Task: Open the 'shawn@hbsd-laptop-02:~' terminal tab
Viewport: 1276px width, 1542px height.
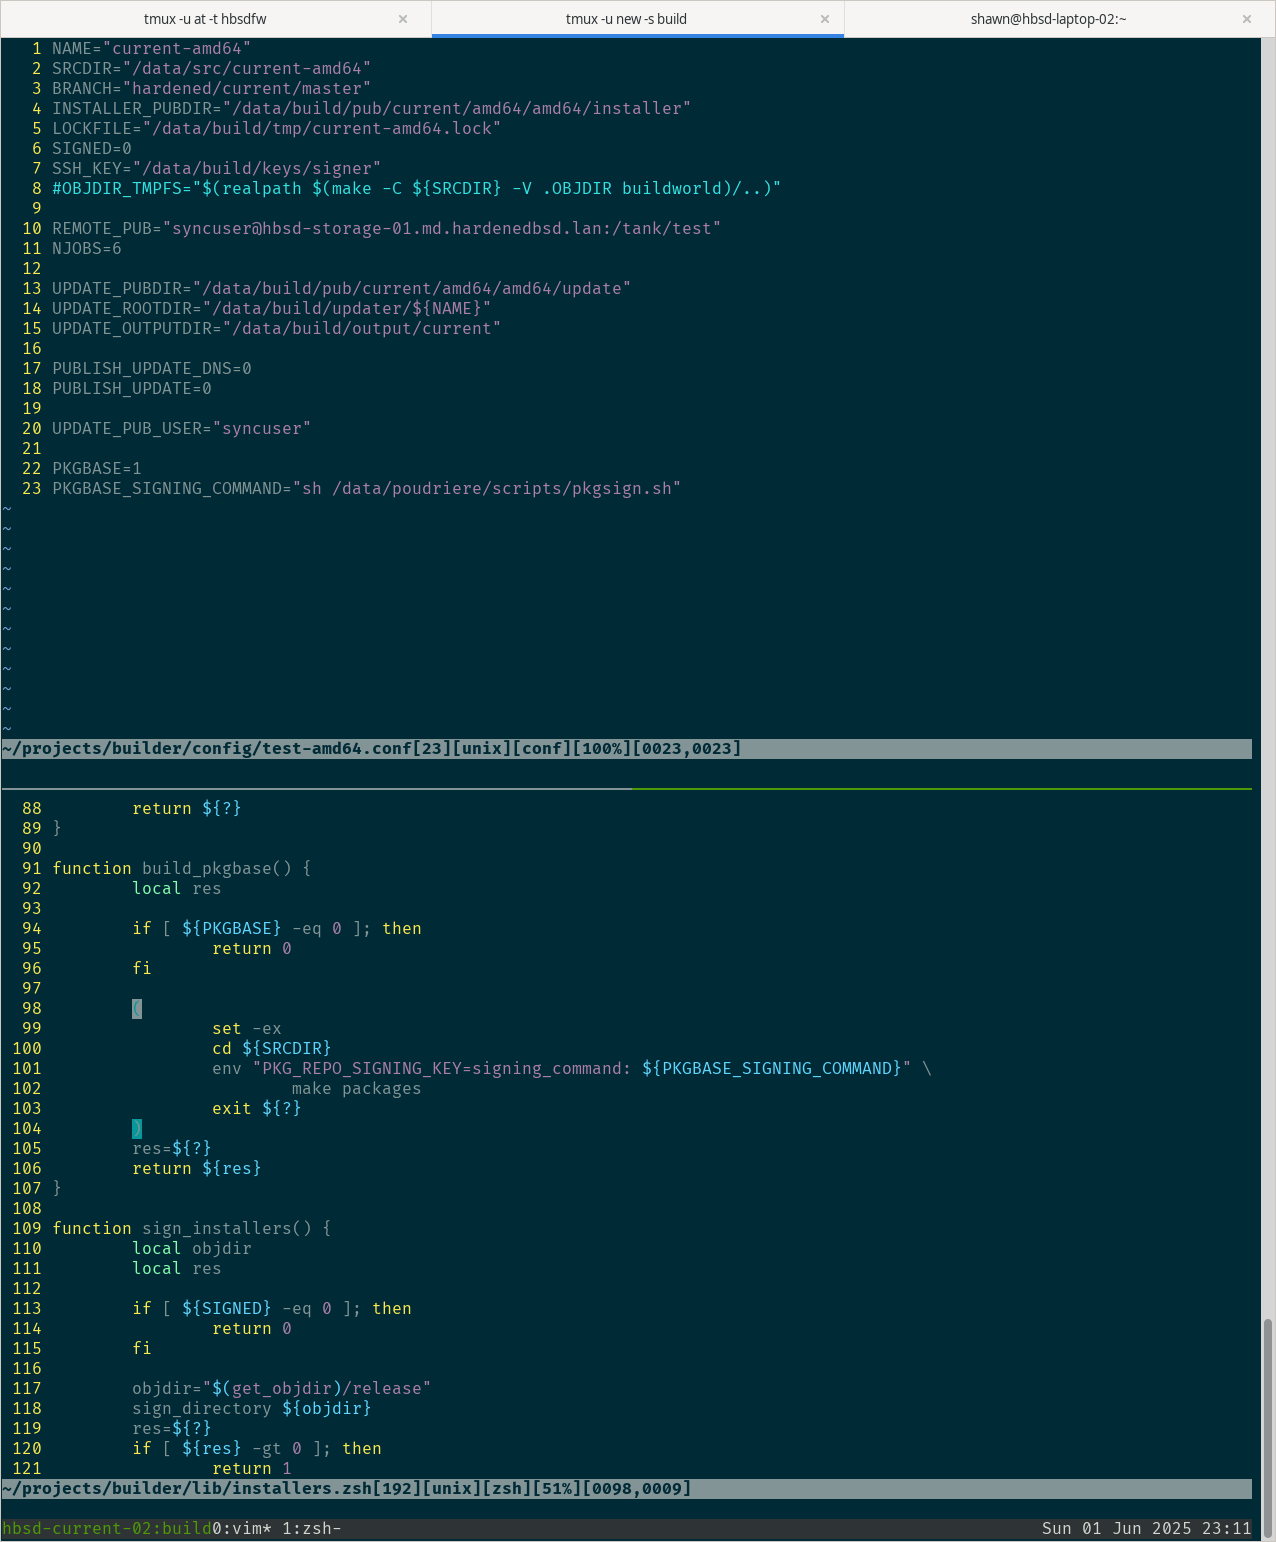Action: click(1048, 19)
